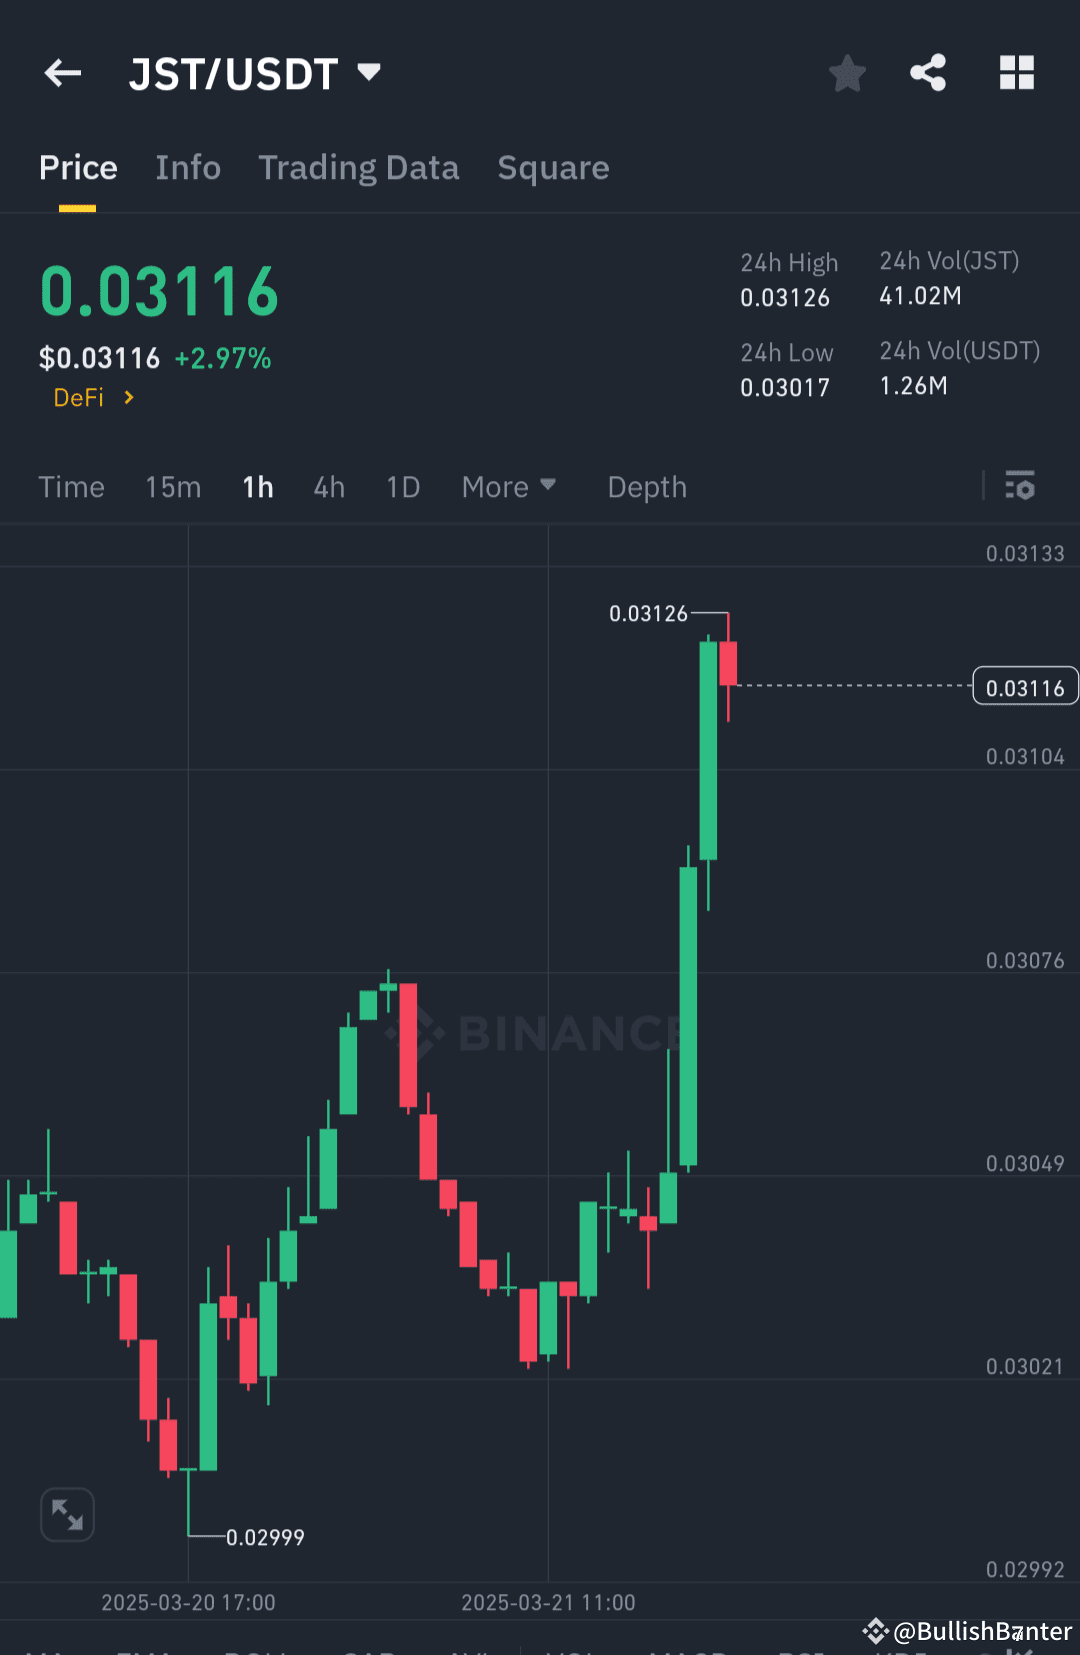Switch to the Info tab
The image size is (1080, 1655).
(x=188, y=167)
